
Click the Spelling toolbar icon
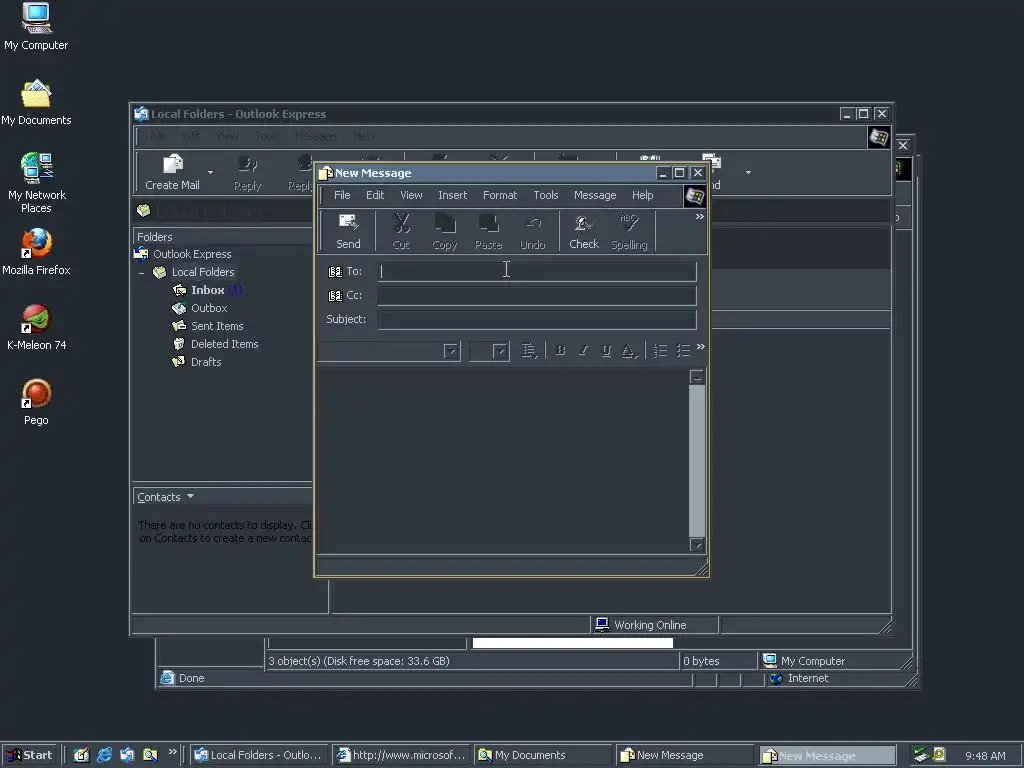pyautogui.click(x=629, y=223)
